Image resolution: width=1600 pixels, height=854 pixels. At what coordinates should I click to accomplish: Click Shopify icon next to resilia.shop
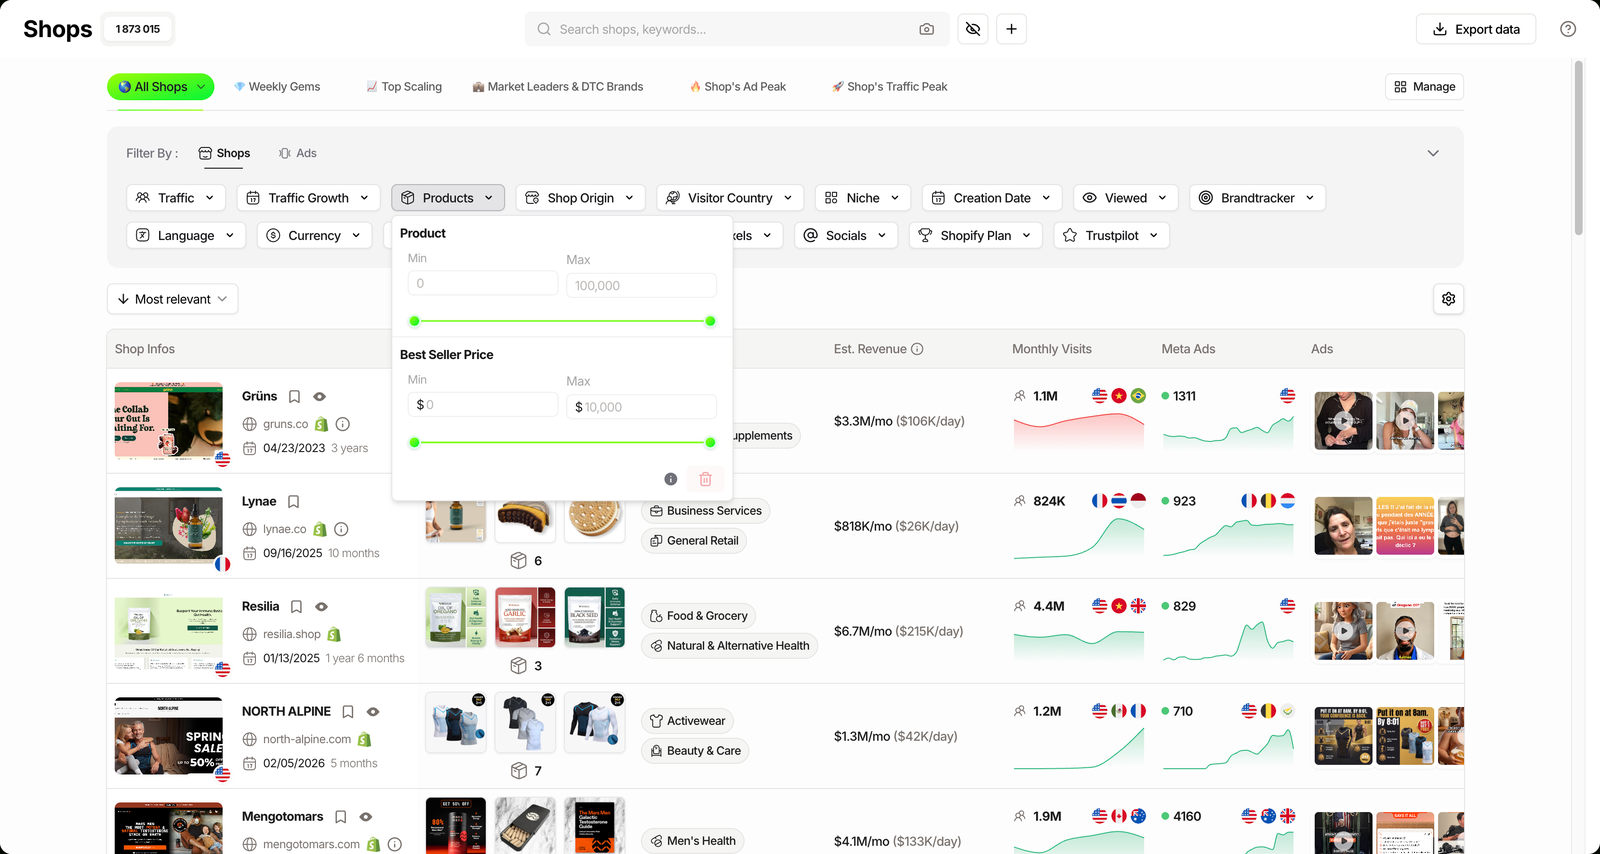[x=334, y=634]
